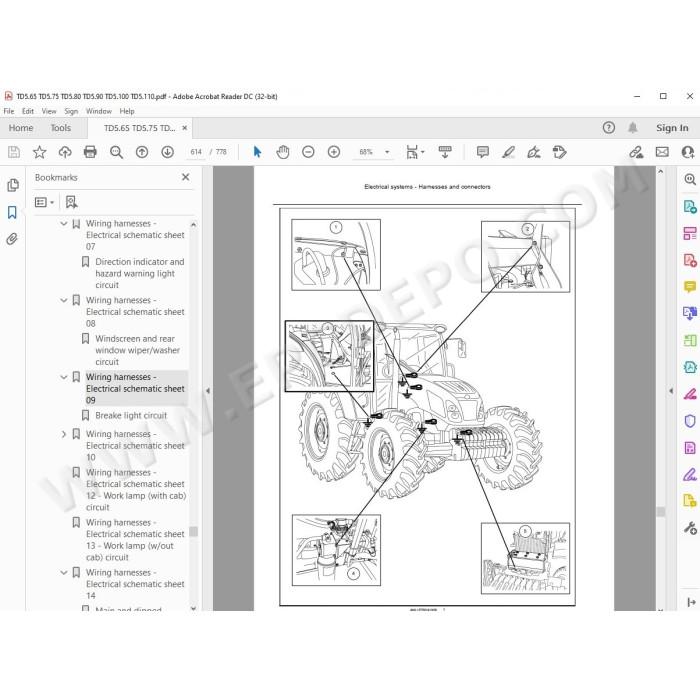
Task: Collapse left navigation pane arrow
Action: [x=208, y=391]
